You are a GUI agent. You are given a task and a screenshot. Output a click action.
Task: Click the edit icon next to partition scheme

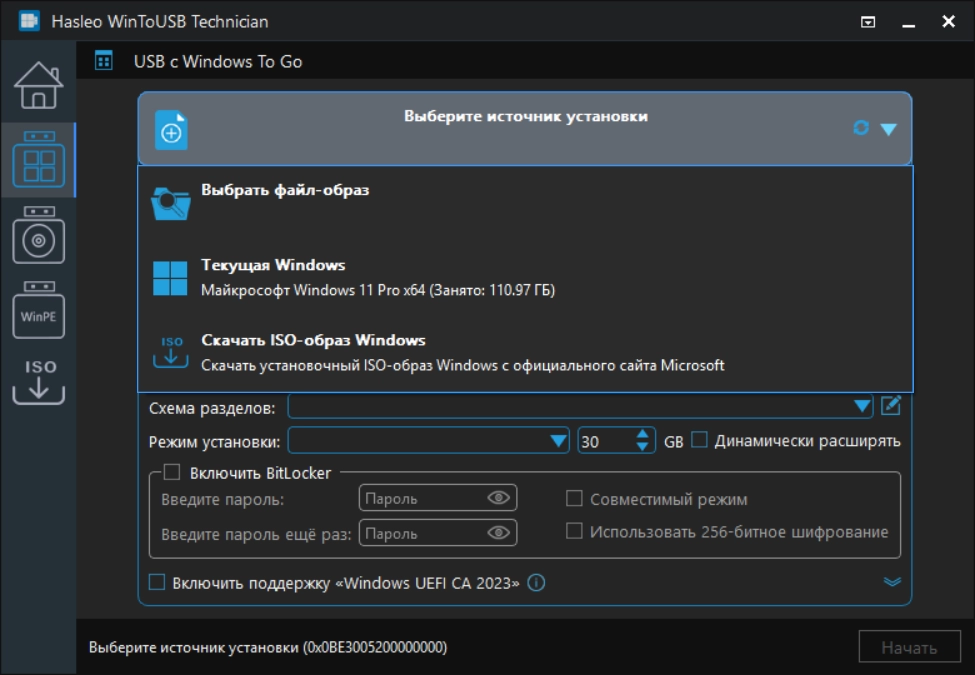point(890,406)
